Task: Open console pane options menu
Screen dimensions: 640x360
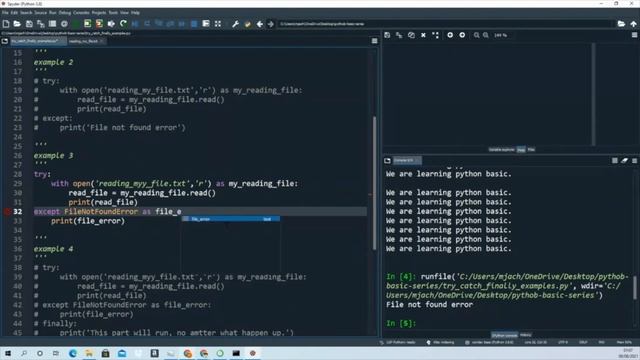Action: 635,161
